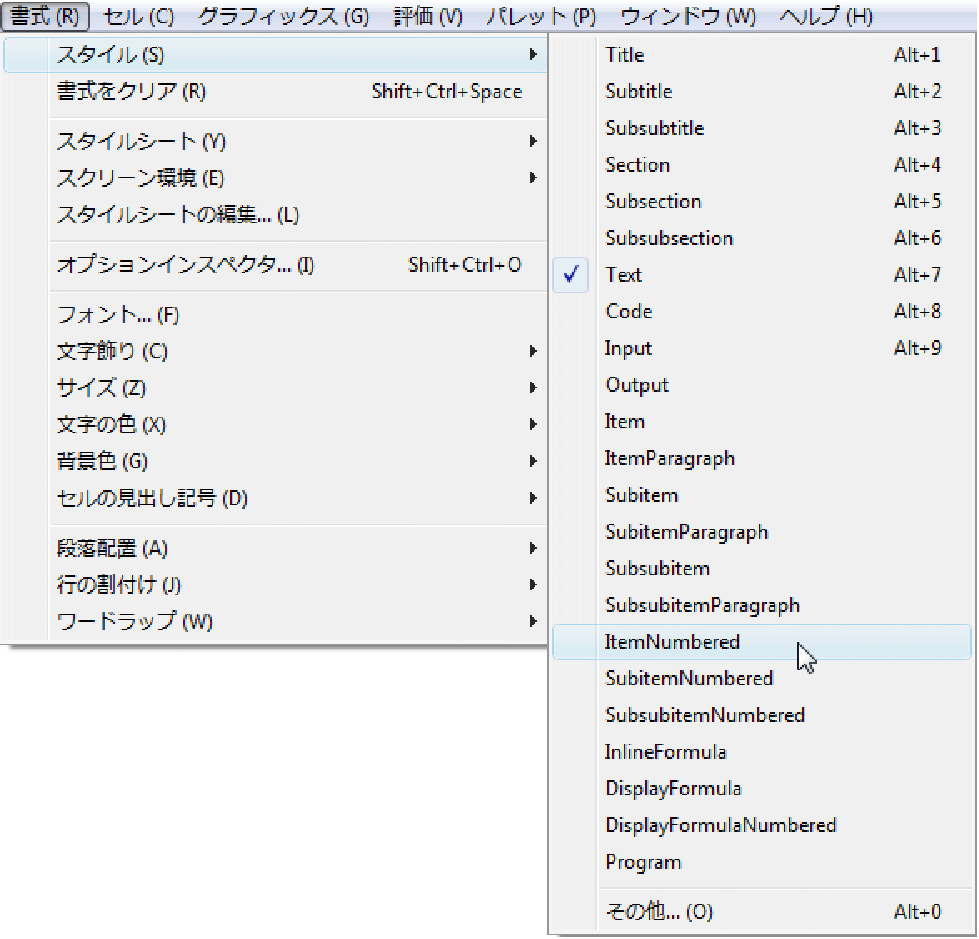Apply the Item style

tap(762, 421)
